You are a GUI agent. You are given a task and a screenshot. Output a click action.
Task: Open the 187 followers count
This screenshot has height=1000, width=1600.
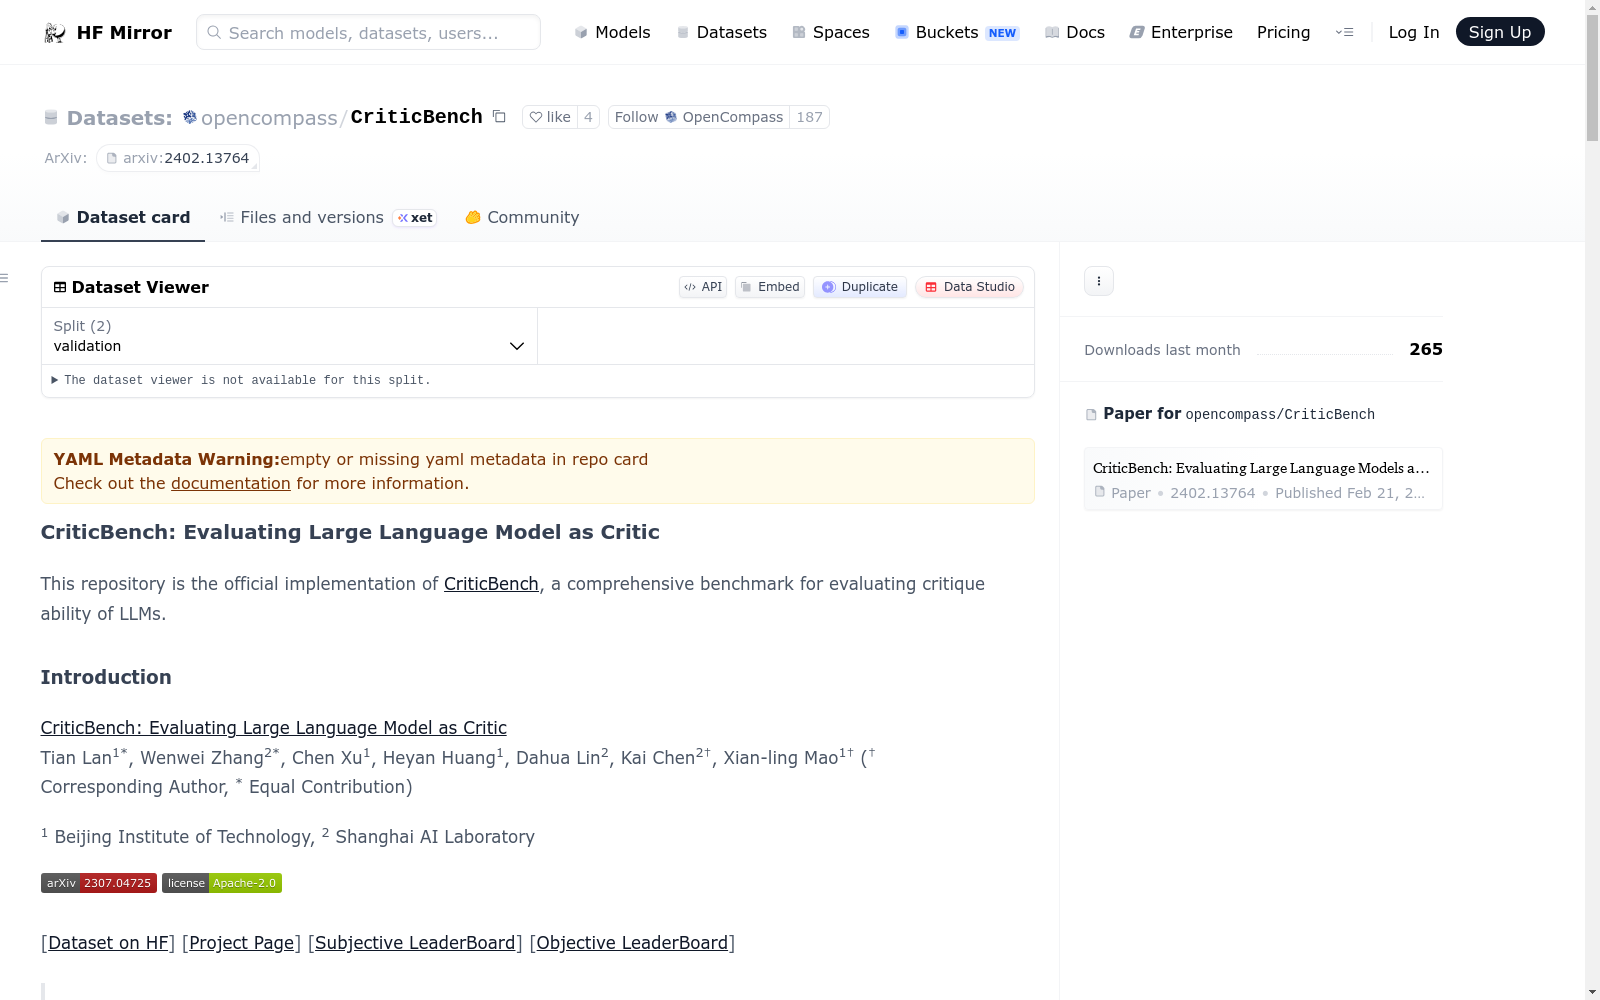[809, 117]
